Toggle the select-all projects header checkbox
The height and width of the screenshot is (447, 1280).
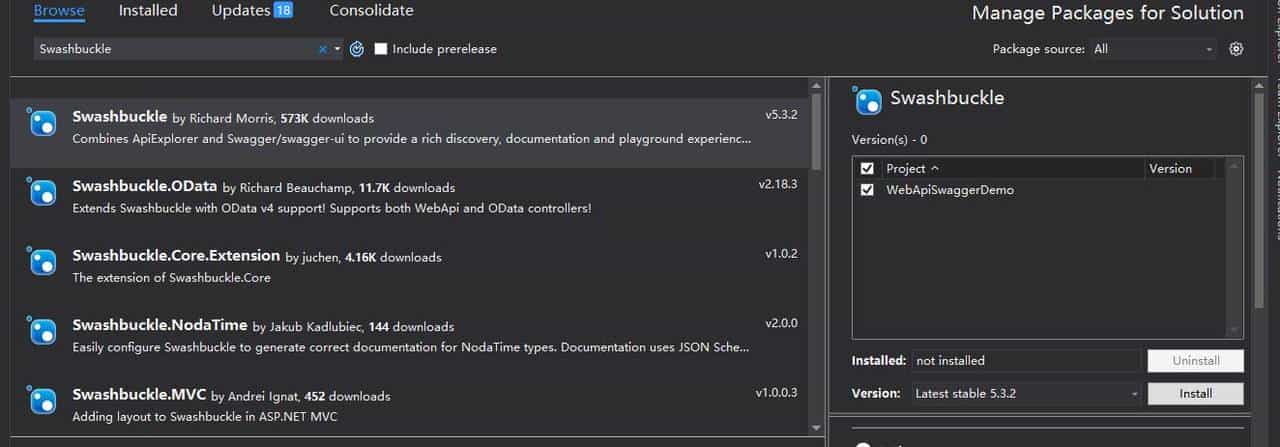pos(867,169)
